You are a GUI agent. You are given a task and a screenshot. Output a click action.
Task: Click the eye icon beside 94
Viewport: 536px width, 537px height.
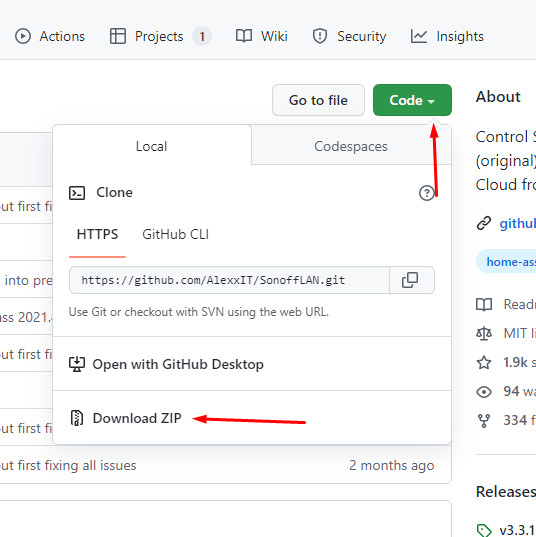[x=484, y=392]
